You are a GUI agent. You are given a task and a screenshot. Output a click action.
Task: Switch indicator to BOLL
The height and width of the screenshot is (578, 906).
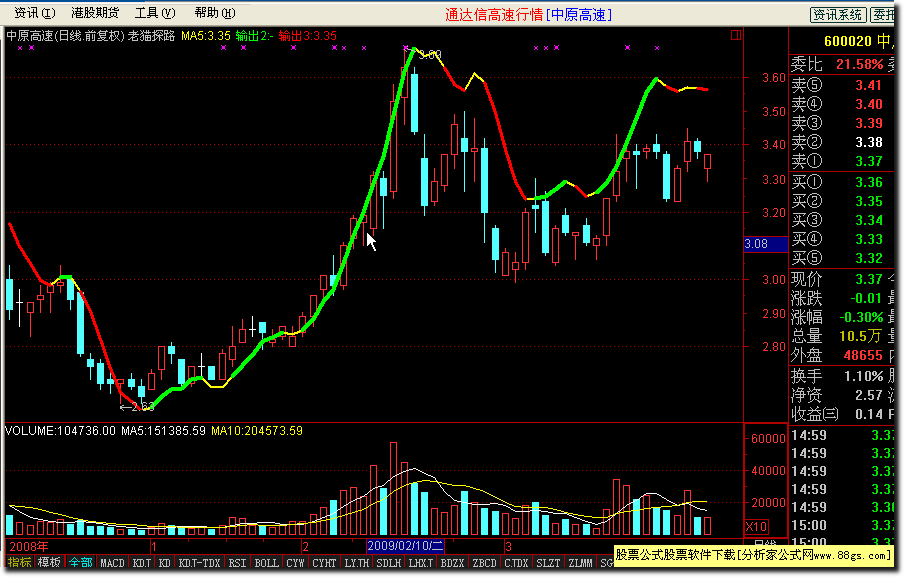(x=266, y=562)
